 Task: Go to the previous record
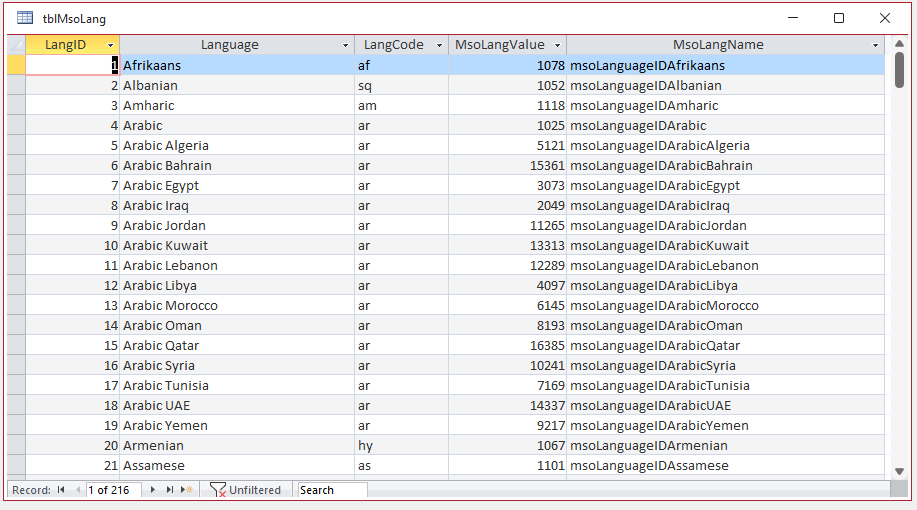click(x=77, y=490)
